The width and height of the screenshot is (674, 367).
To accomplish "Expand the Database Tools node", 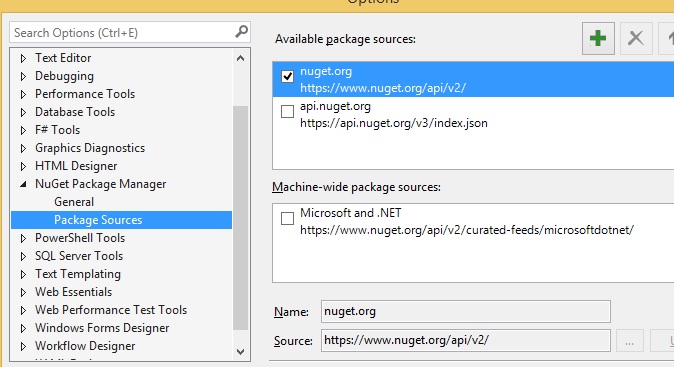I will point(23,112).
